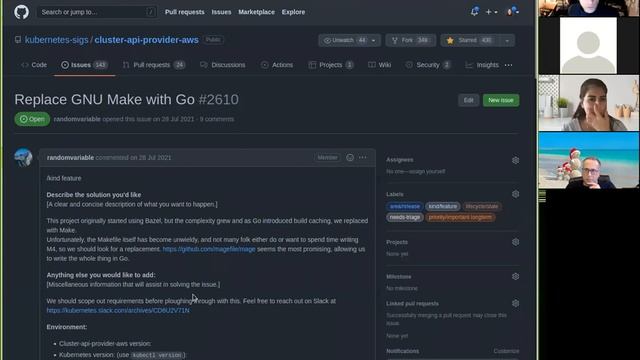This screenshot has width=640, height=360.
Task: Expand the Unwatch dropdown arrow
Action: [x=373, y=40]
